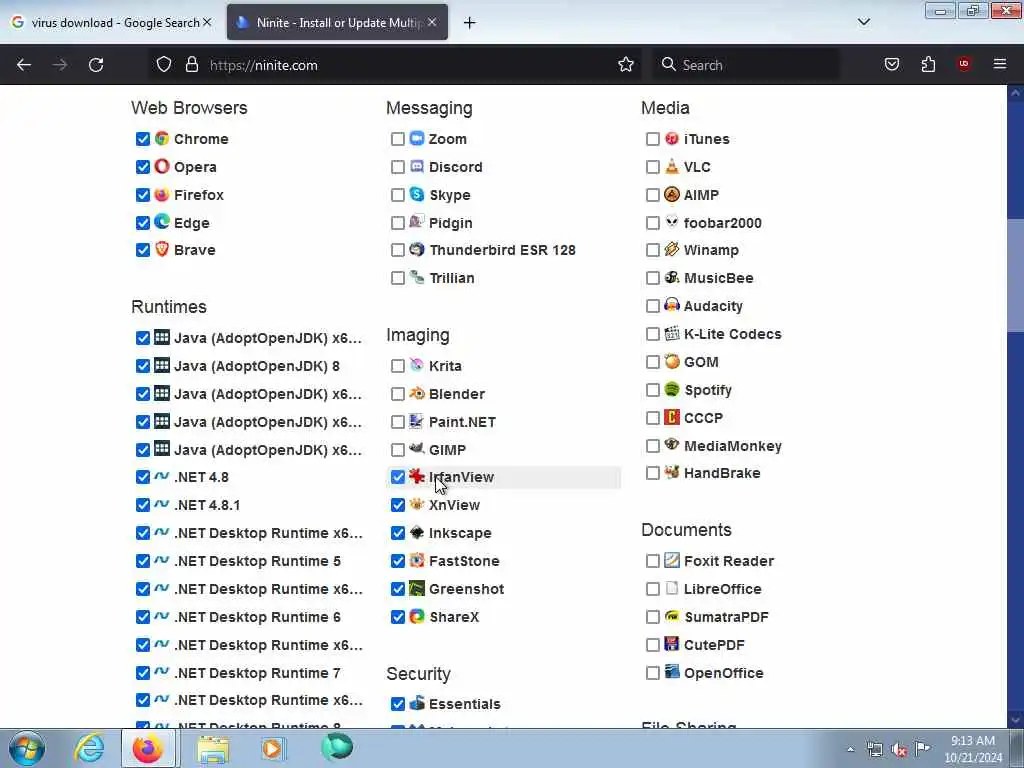
Task: Open Windows Explorer folder from taskbar
Action: [214, 748]
